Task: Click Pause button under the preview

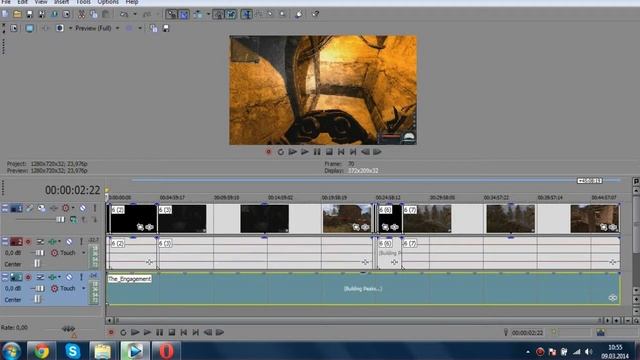Action: point(317,152)
